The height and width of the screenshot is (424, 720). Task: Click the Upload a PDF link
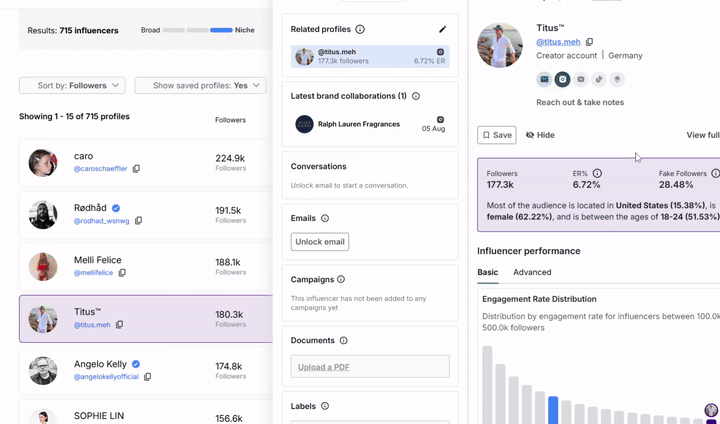(x=323, y=367)
